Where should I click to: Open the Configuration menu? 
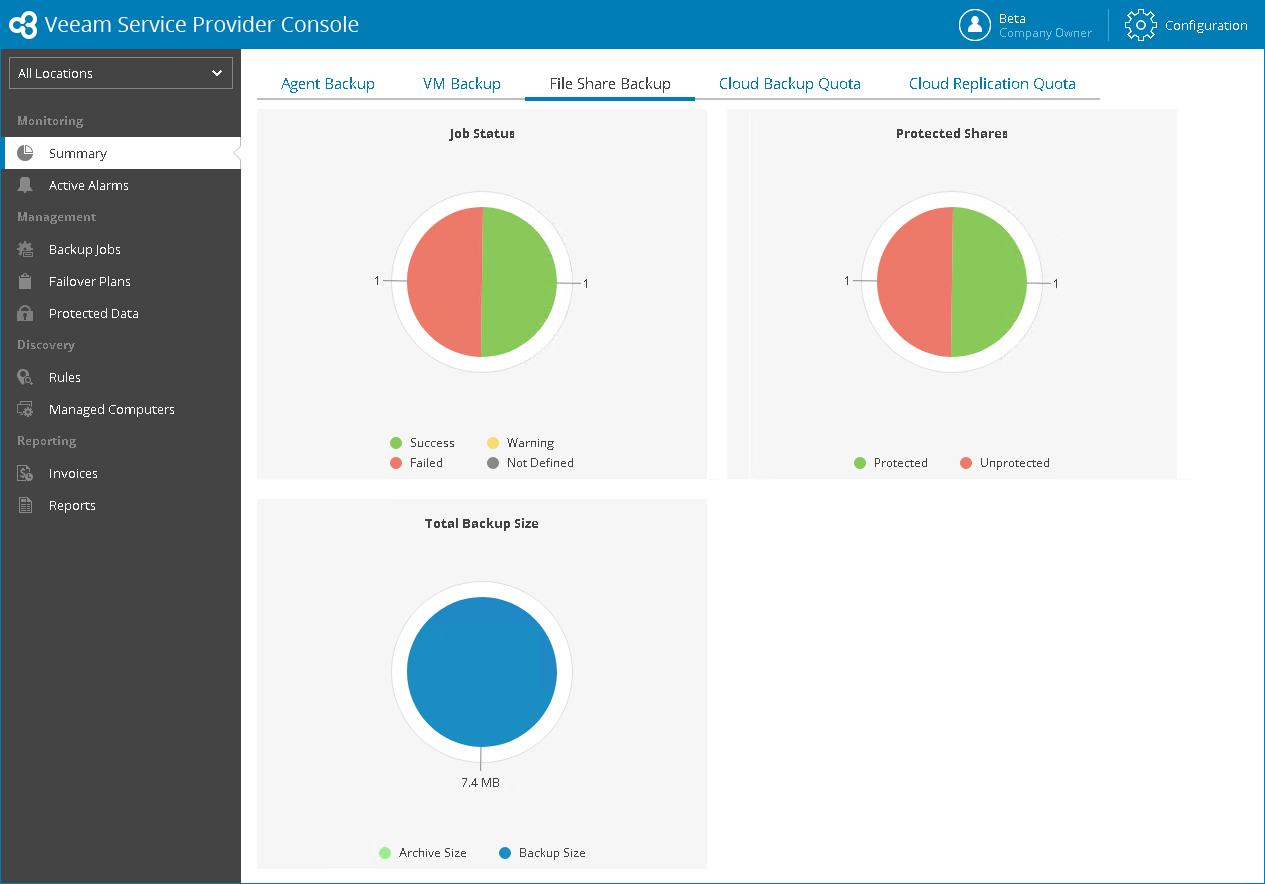click(1186, 25)
